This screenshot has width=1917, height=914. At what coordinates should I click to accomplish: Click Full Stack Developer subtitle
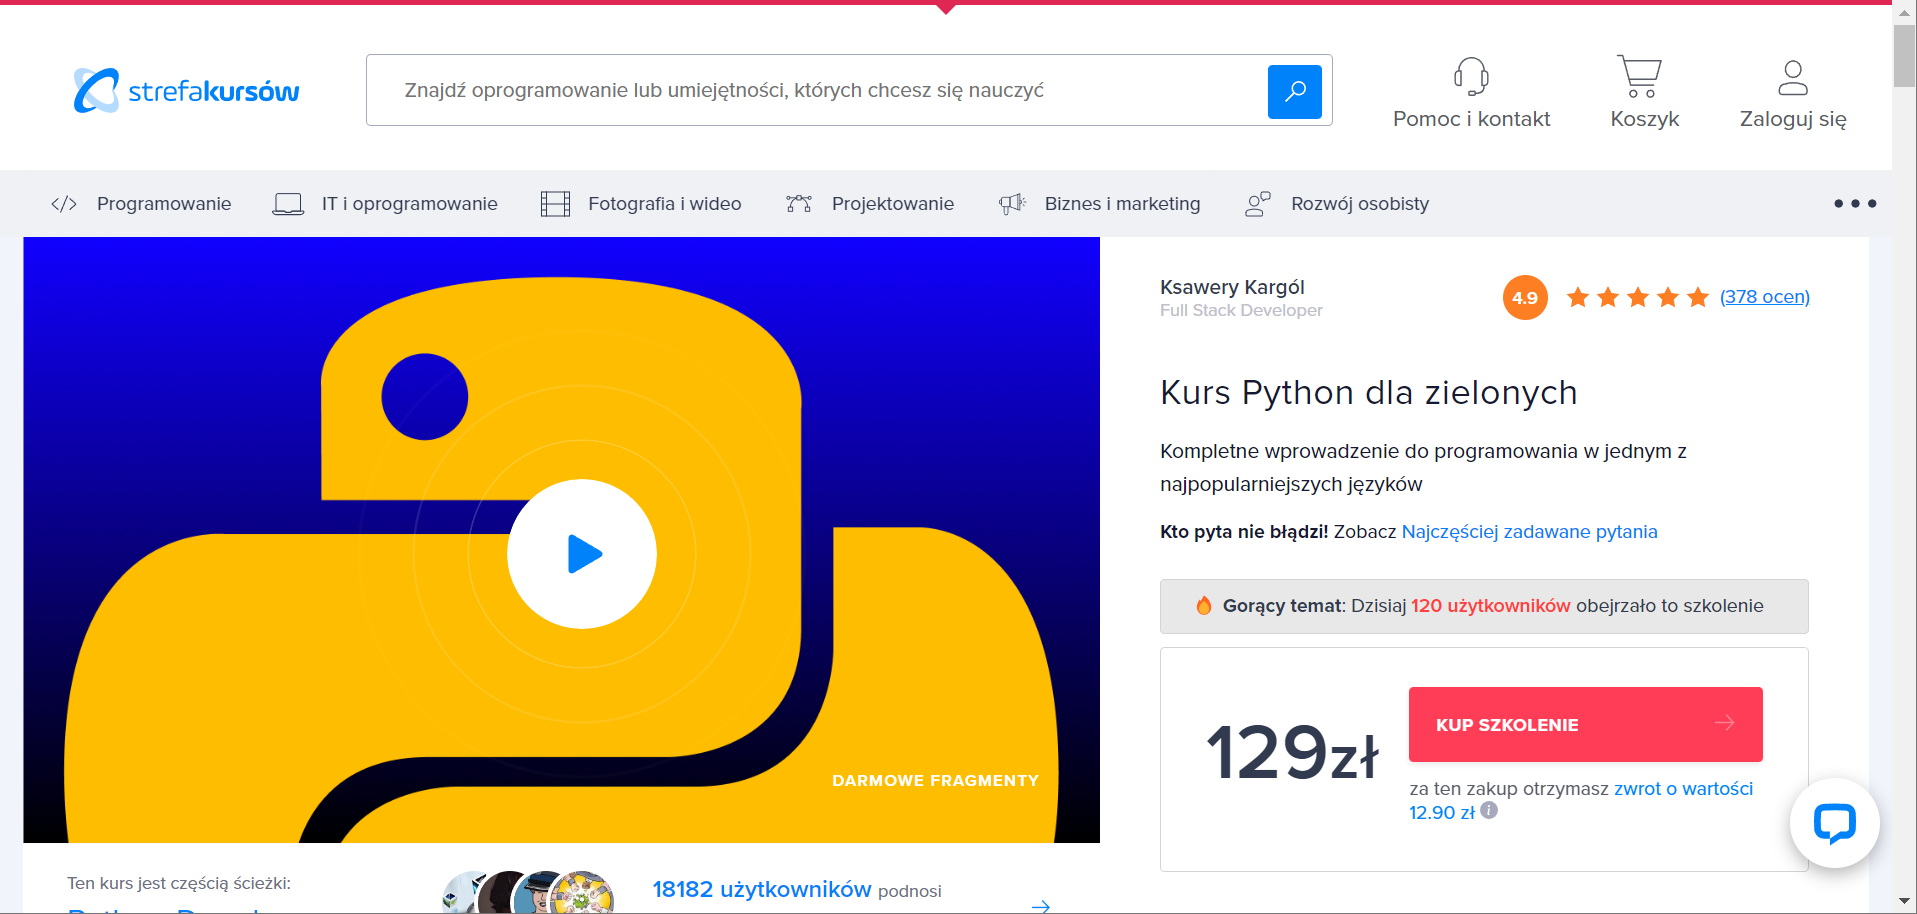(x=1241, y=311)
